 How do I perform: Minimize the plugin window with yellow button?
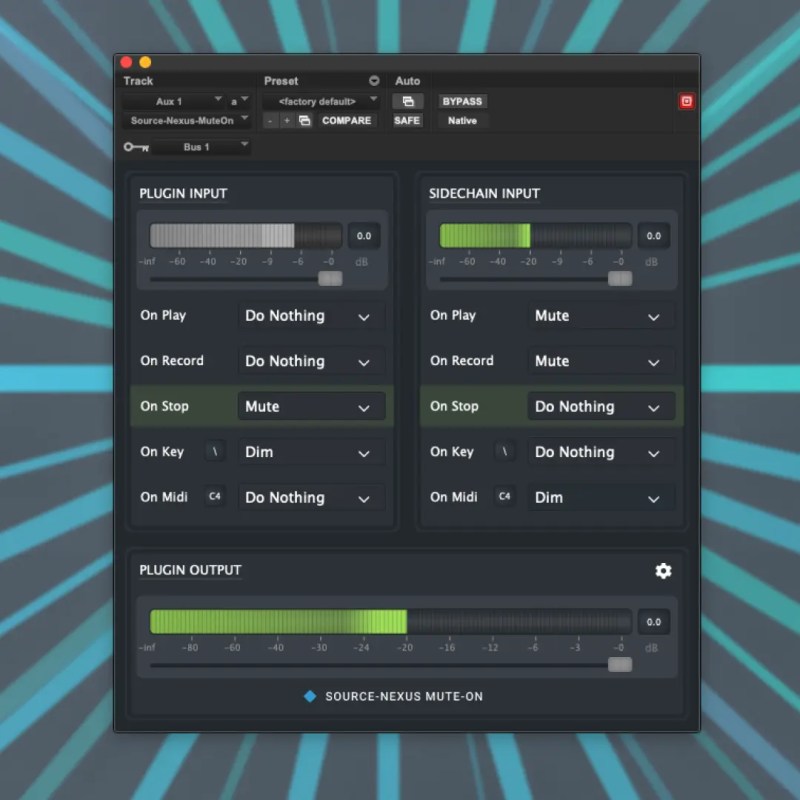145,62
